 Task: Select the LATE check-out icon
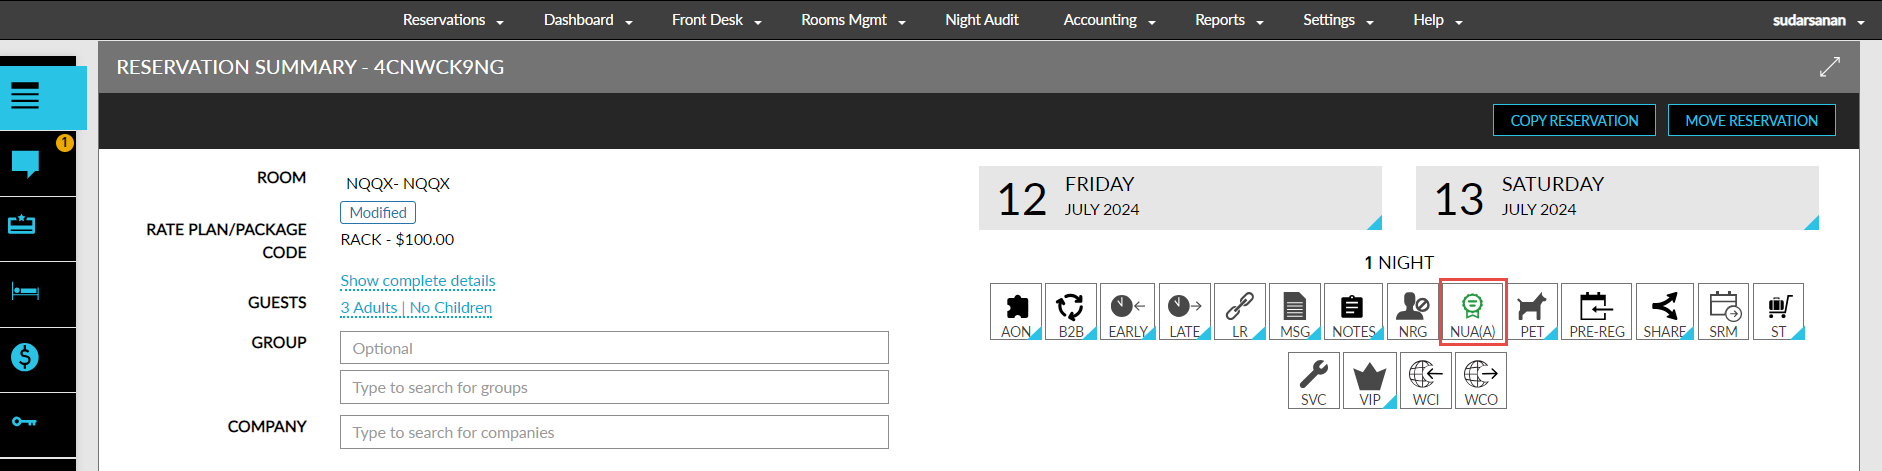tap(1184, 312)
